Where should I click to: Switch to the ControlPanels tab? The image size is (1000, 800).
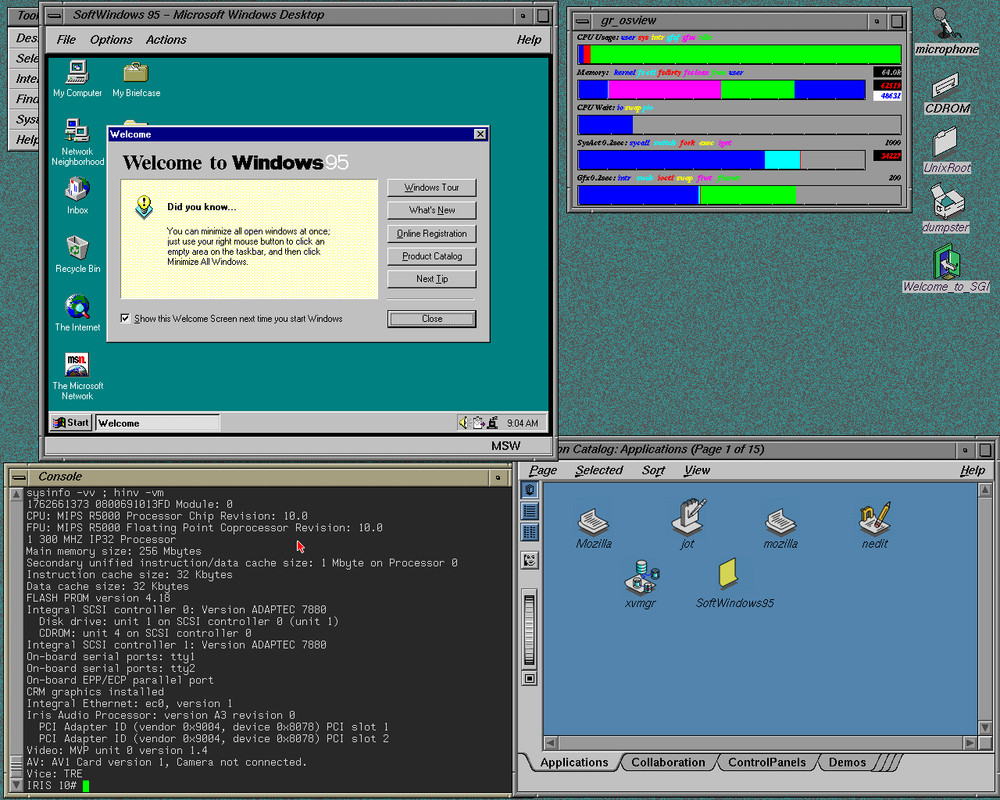[766, 762]
